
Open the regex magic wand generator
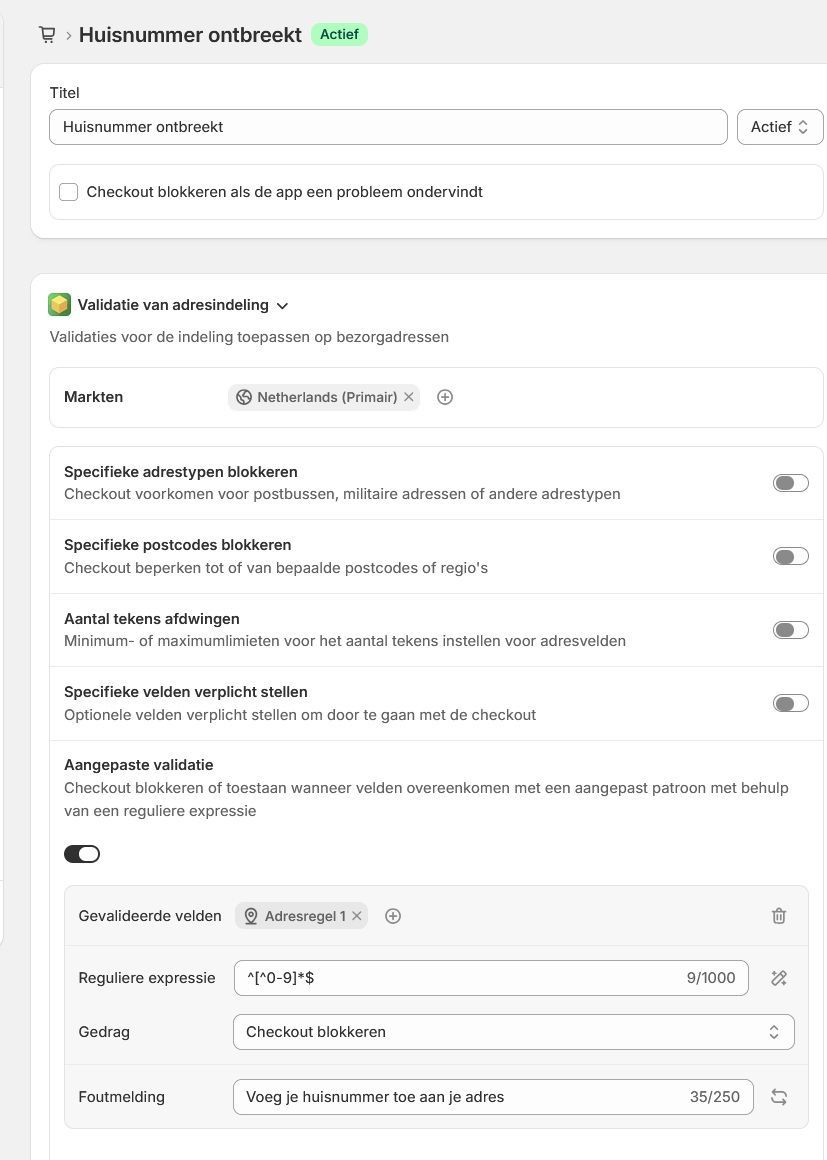pos(779,978)
